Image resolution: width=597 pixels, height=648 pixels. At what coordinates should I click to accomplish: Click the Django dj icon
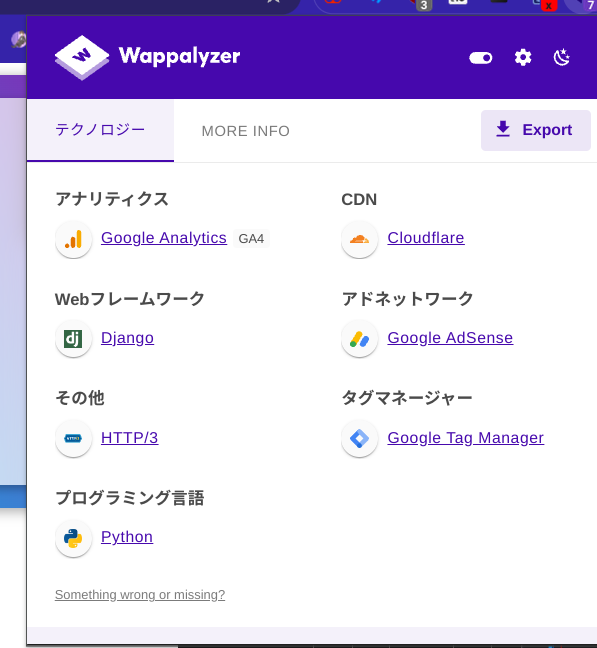[x=74, y=339]
